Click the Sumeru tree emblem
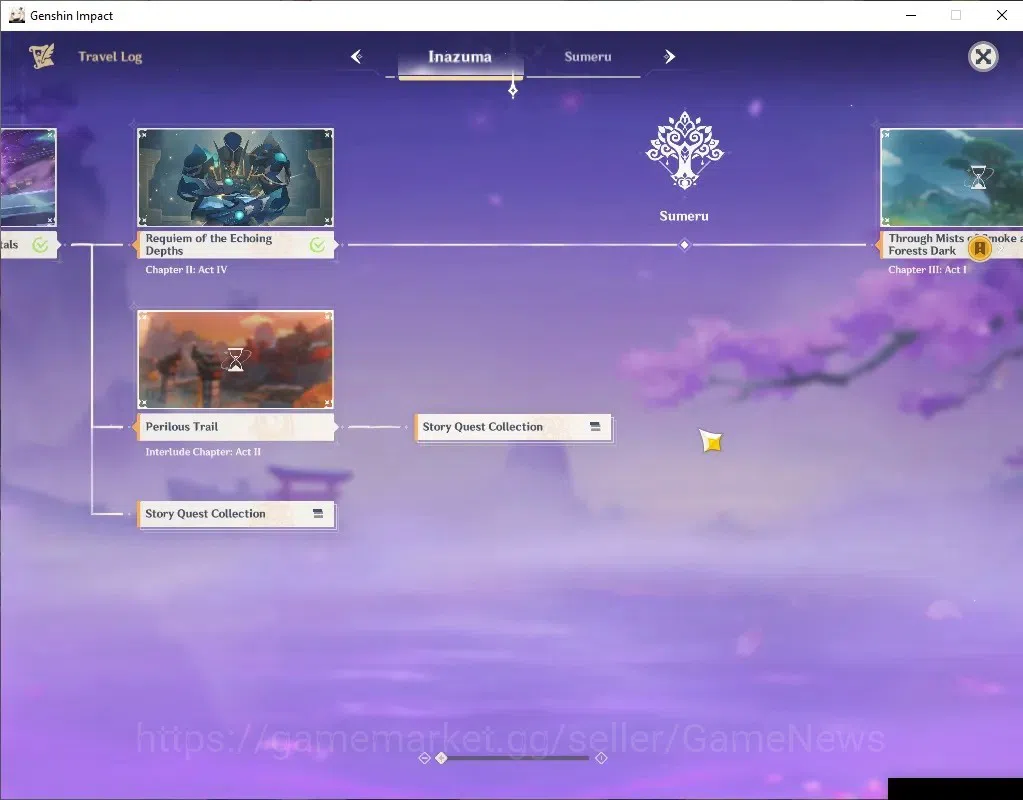 [x=684, y=150]
